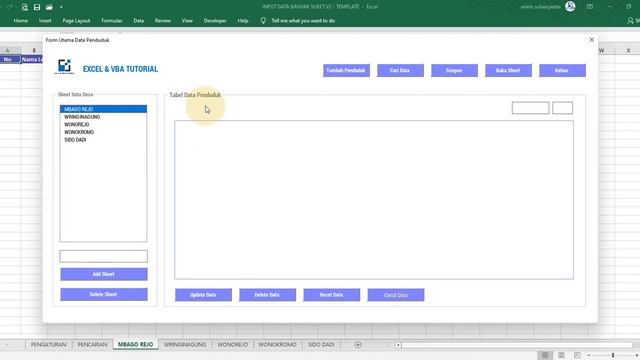The height and width of the screenshot is (360, 640).
Task: Select MBAGO REJO in the sheet list
Action: point(103,109)
